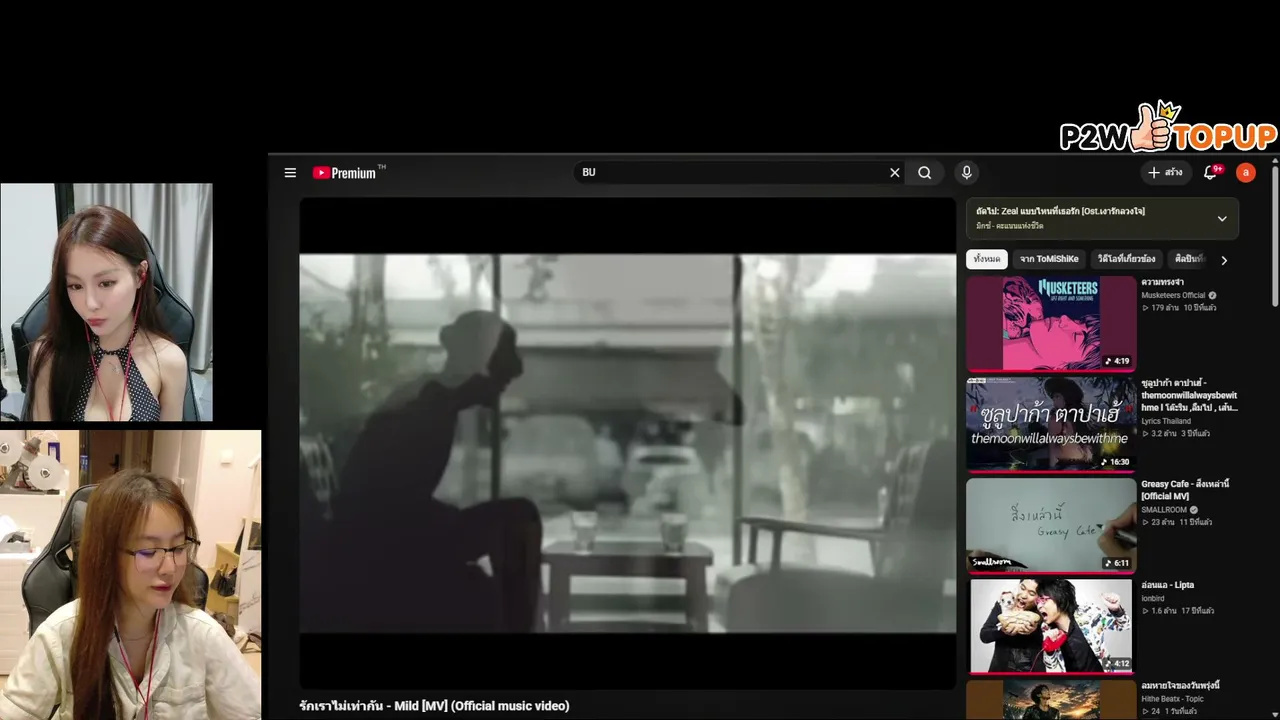Open the account avatar menu
The image size is (1280, 720).
[1245, 173]
